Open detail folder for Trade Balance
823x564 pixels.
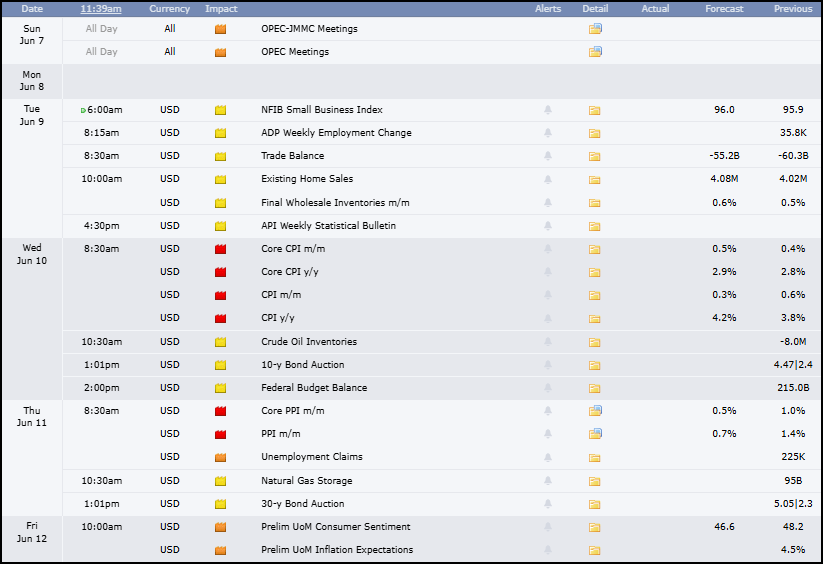(594, 156)
